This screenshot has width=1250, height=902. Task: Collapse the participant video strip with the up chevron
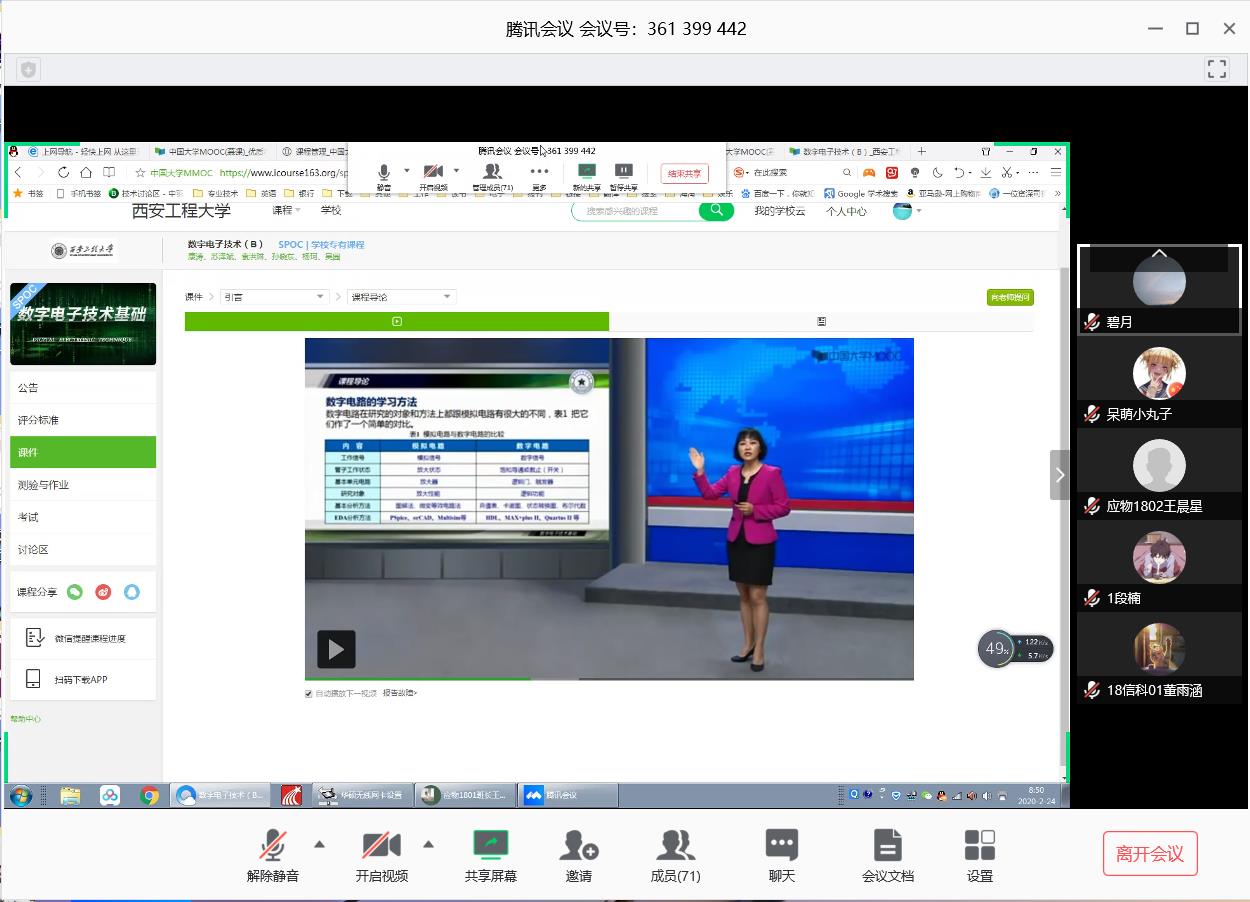(1159, 254)
